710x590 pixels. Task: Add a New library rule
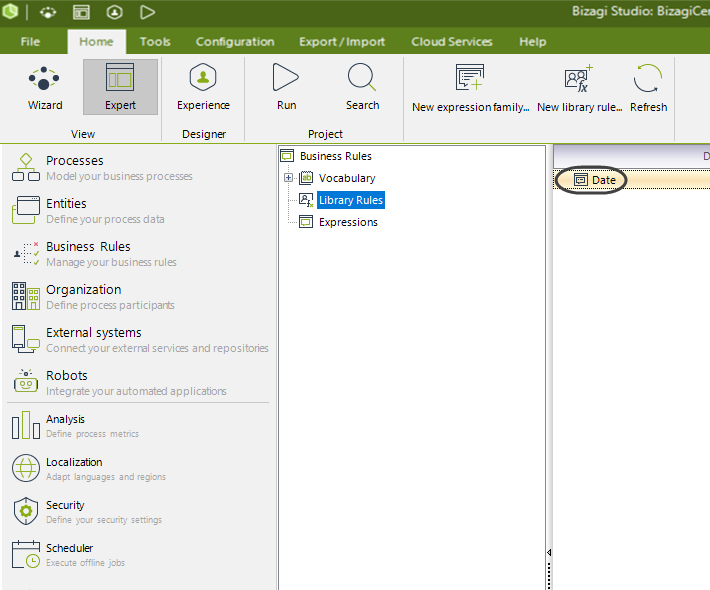point(580,88)
